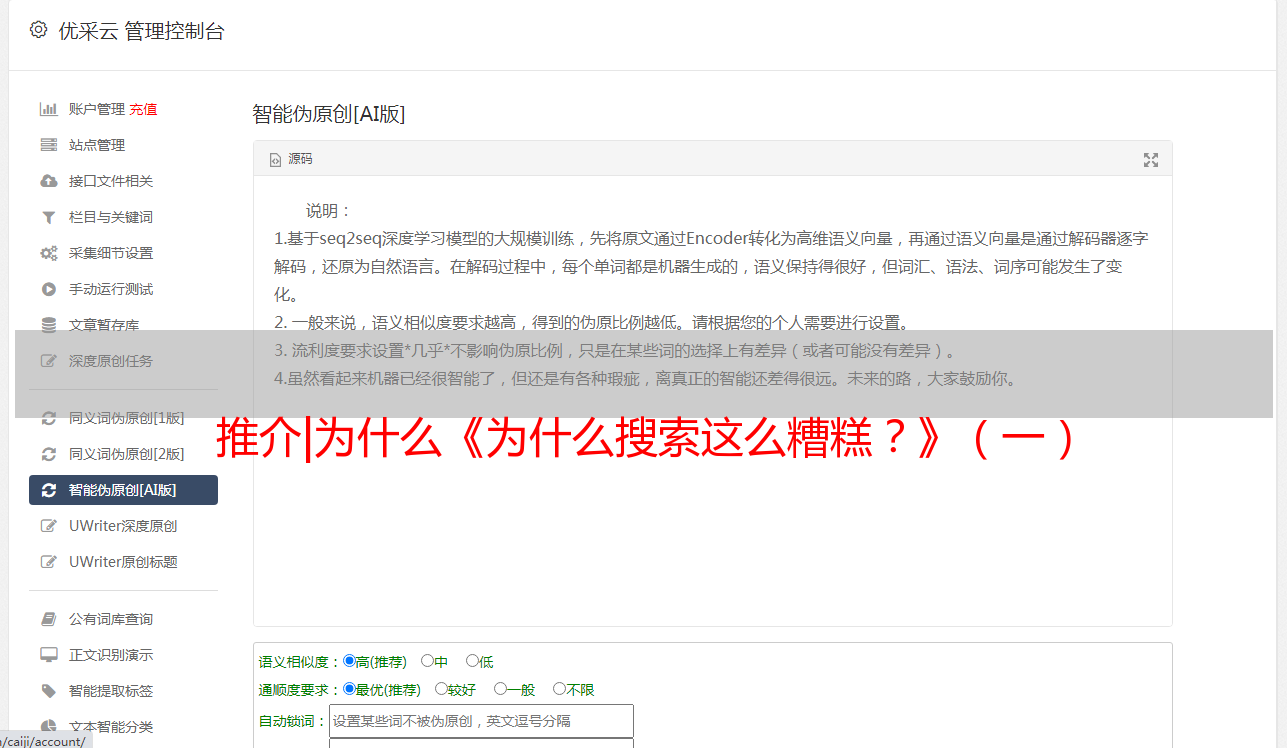Select 通顺度要求 最优(推荐) radio
Screen dimensions: 1287x748
point(349,689)
